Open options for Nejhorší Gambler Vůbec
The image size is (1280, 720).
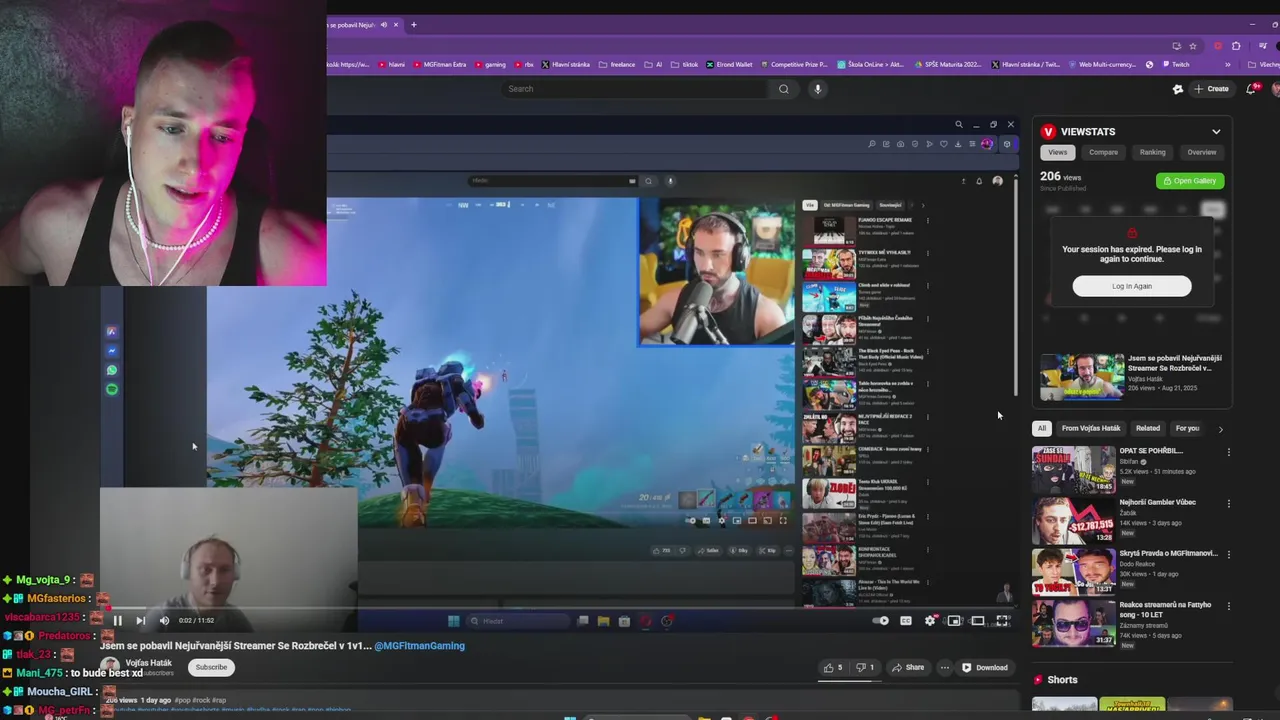[1228, 503]
